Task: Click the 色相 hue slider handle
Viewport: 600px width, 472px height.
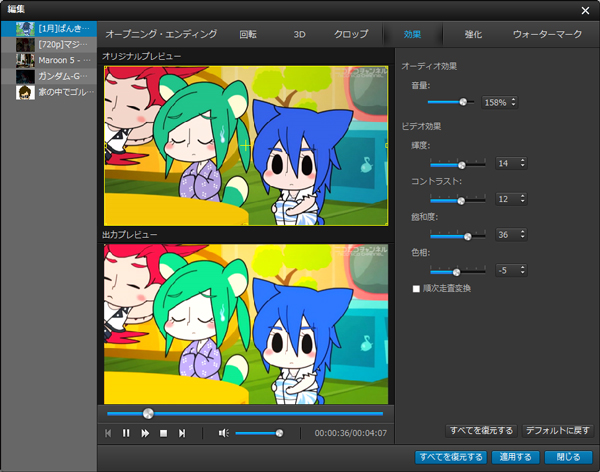Action: tap(456, 272)
